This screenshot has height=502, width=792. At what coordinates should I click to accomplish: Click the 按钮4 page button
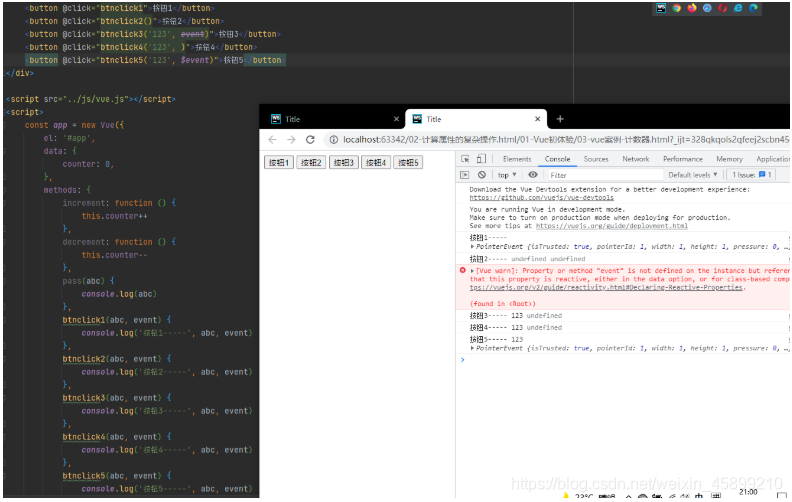(376, 163)
